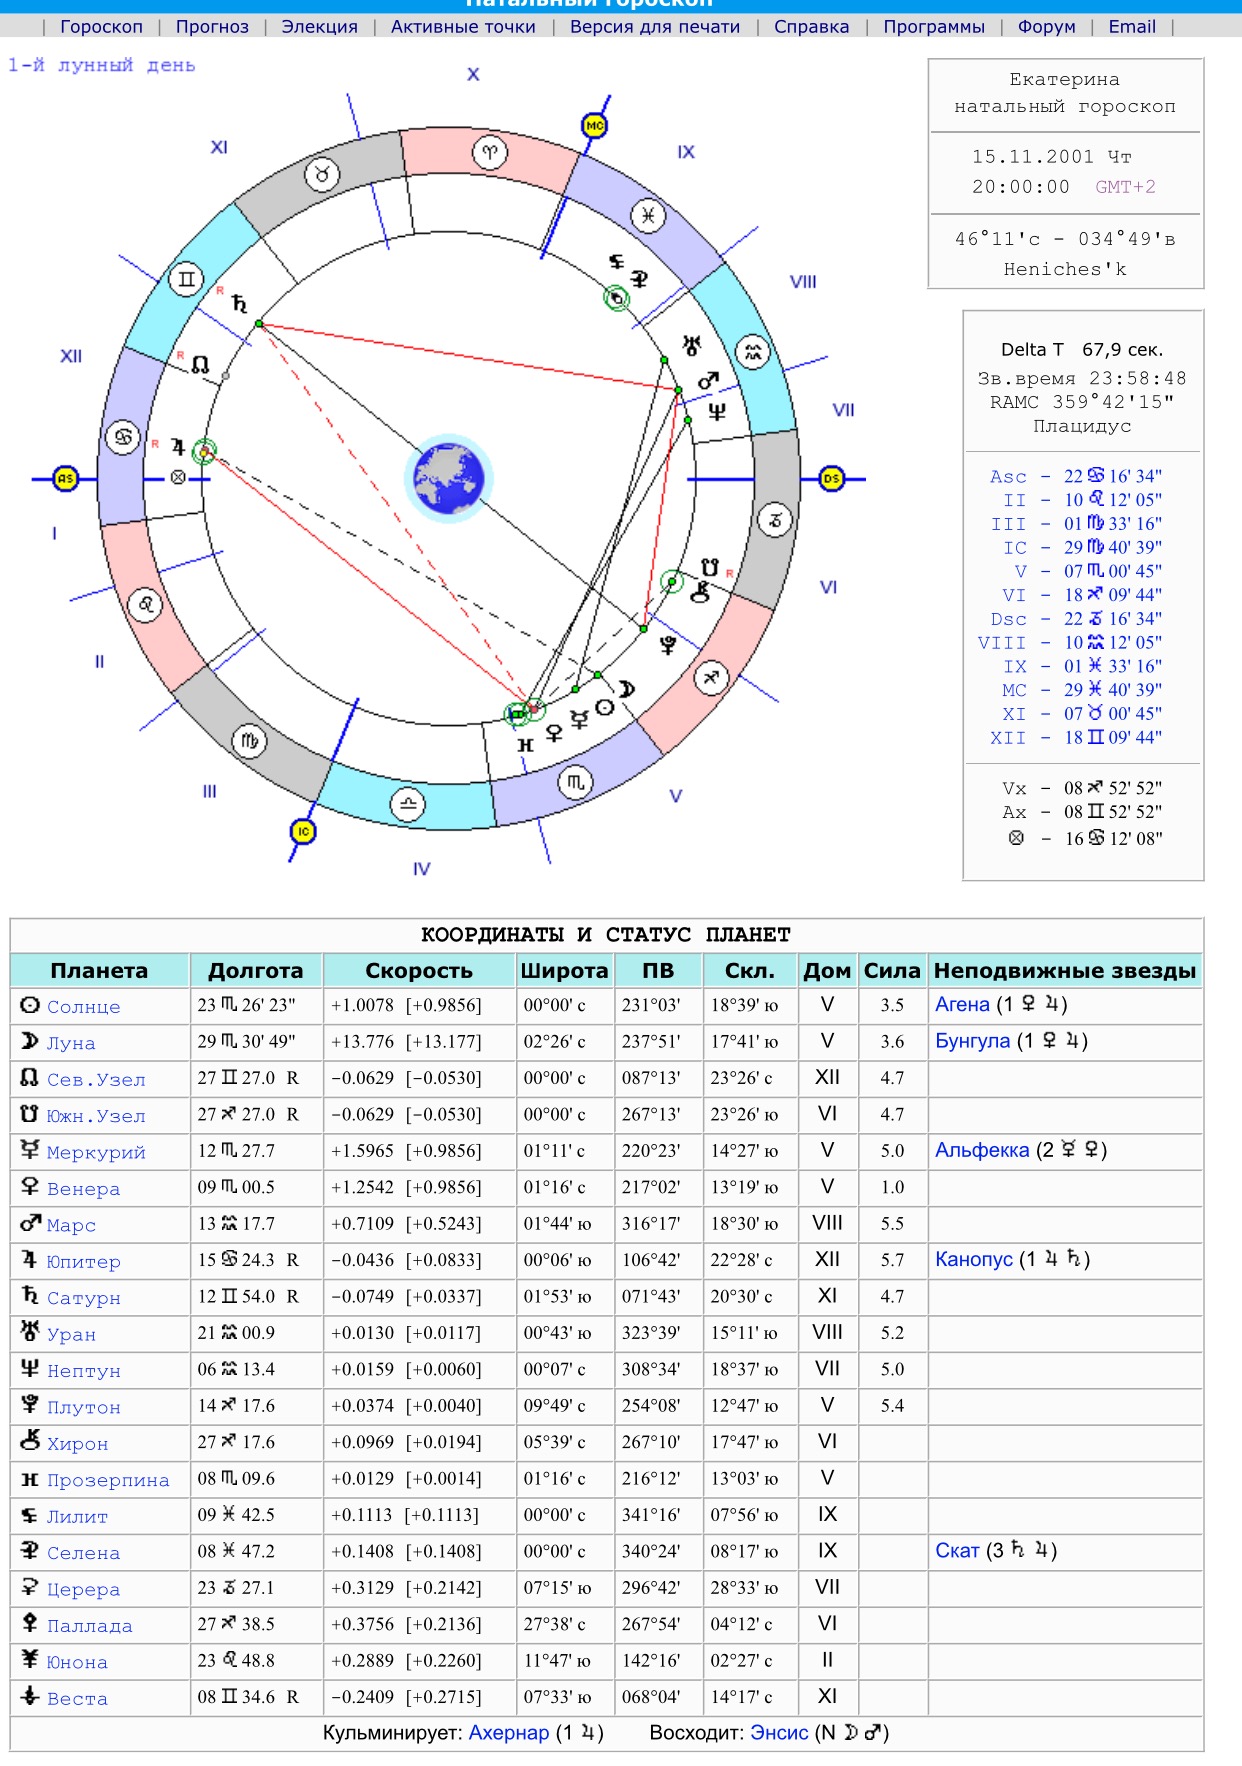Viewport: 1242px width, 1766px height.
Task: Click the Mars glyph in the chart
Action: click(x=708, y=381)
